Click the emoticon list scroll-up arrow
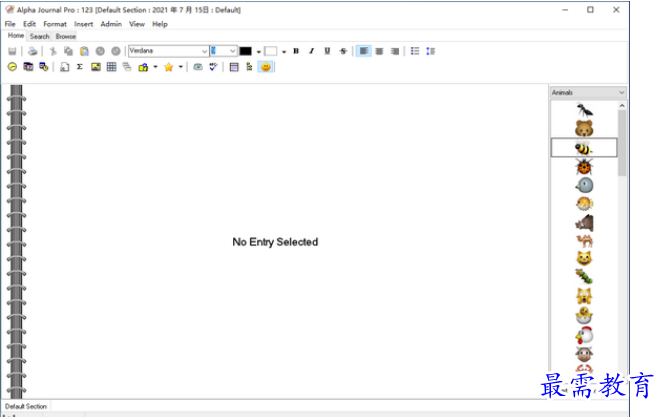 pos(622,106)
